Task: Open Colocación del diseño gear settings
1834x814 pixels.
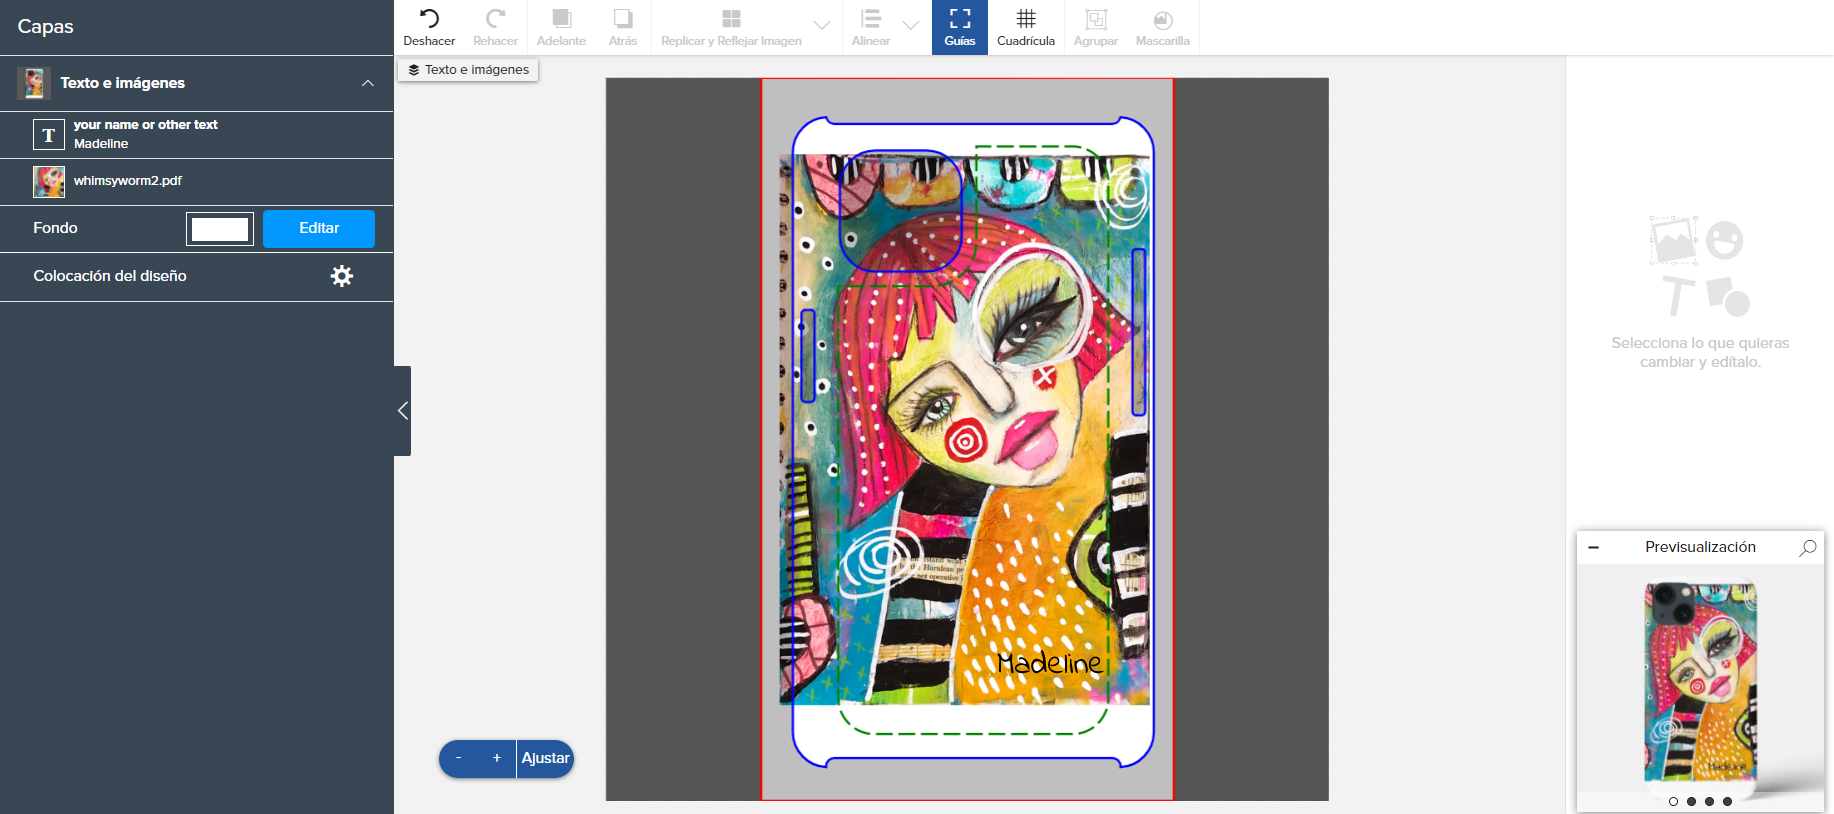Action: tap(342, 276)
